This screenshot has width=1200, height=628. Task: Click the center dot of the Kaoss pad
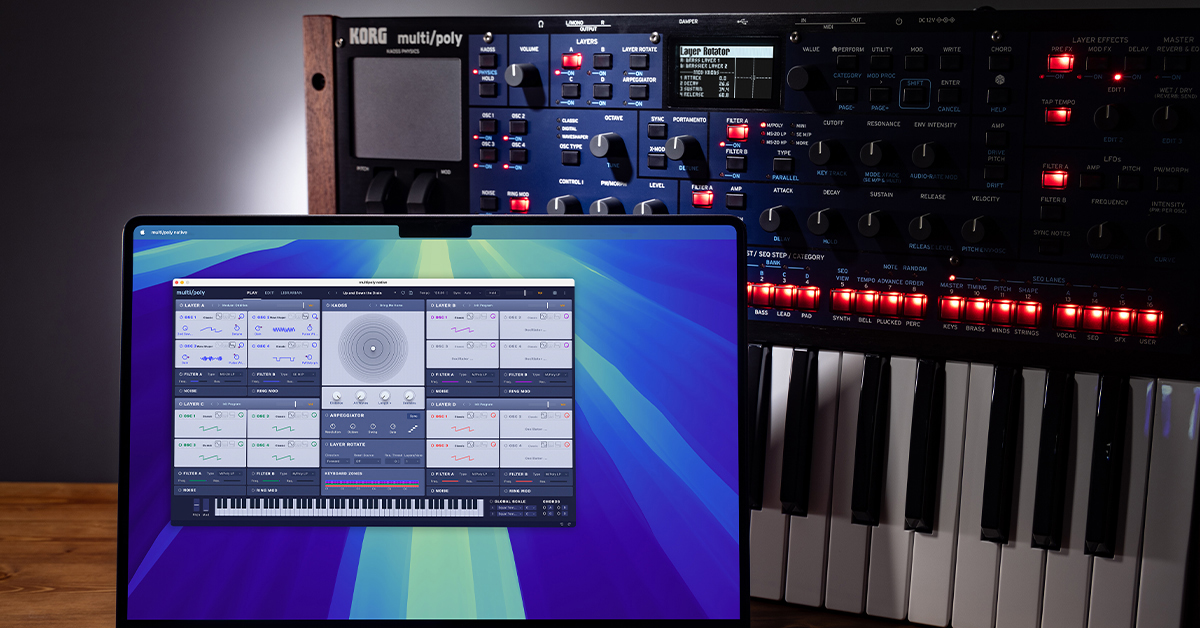[373, 348]
